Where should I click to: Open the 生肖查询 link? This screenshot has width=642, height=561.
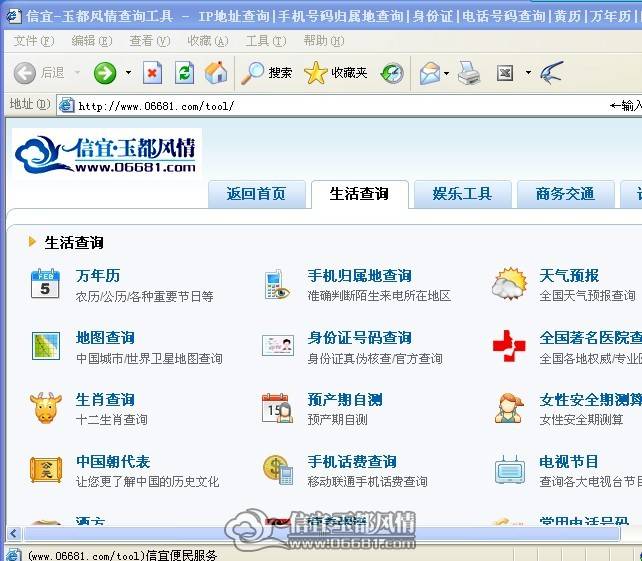tap(105, 400)
